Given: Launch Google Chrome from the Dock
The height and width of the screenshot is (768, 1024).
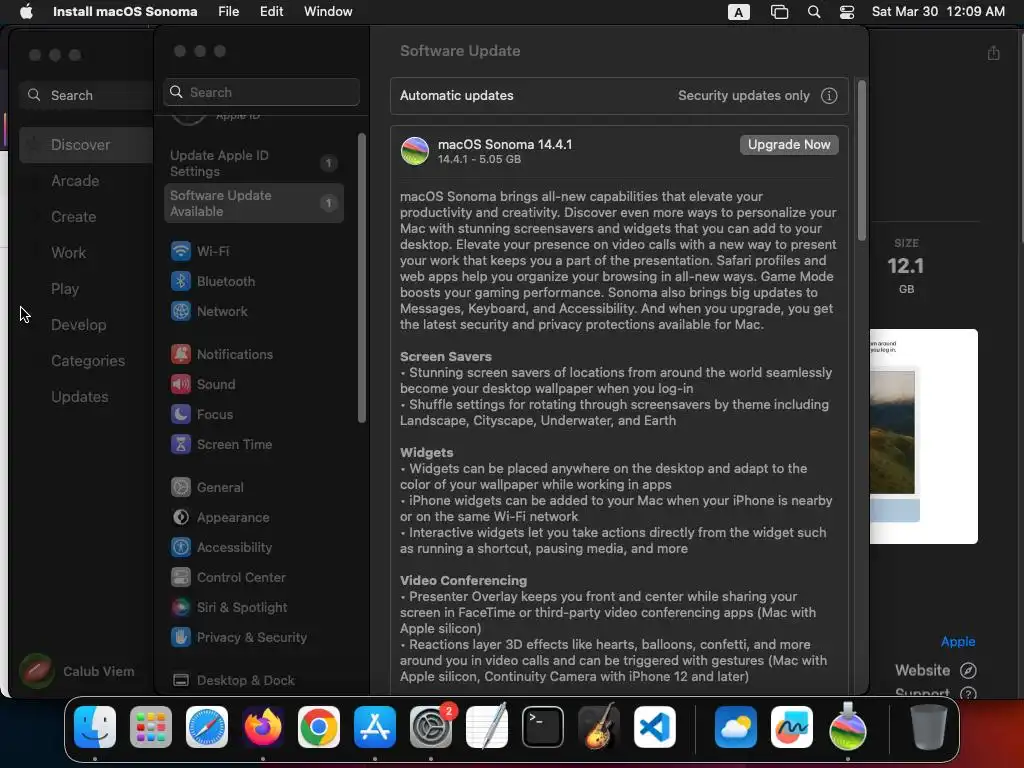Looking at the screenshot, I should coord(319,727).
